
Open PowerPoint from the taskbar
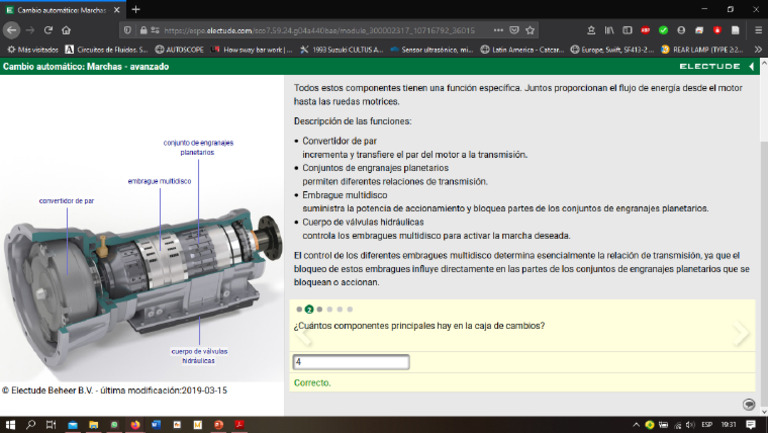(218, 425)
